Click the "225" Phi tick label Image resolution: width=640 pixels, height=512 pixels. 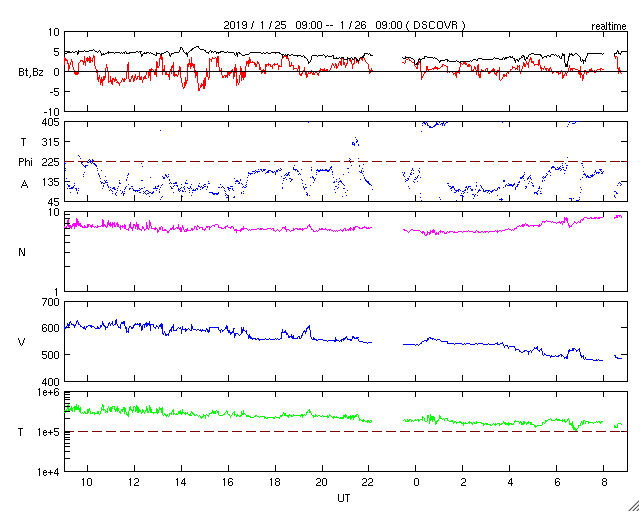coord(52,163)
